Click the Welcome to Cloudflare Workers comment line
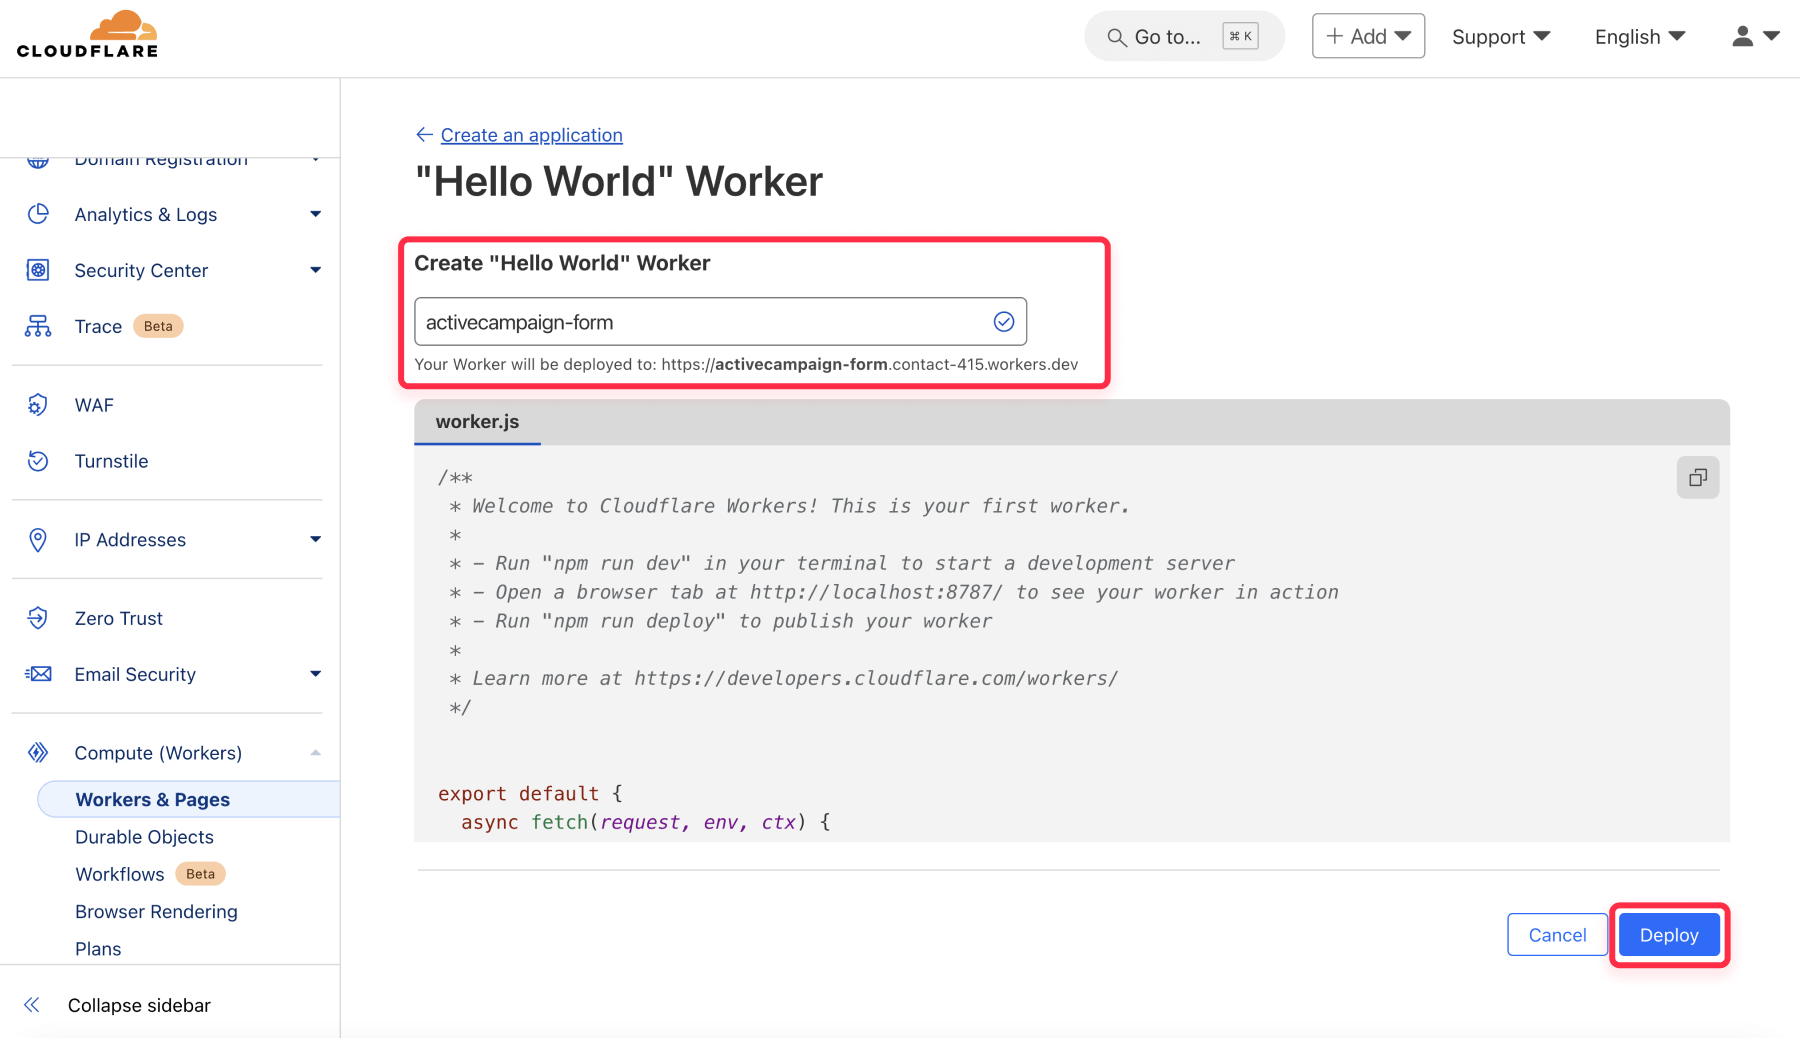Screen dimensions: 1800x1038 790,506
